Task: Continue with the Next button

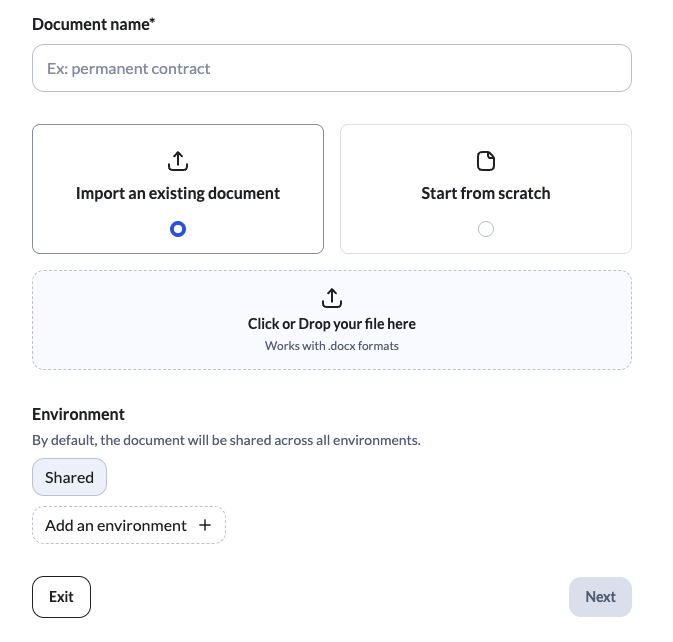Action: tap(600, 597)
